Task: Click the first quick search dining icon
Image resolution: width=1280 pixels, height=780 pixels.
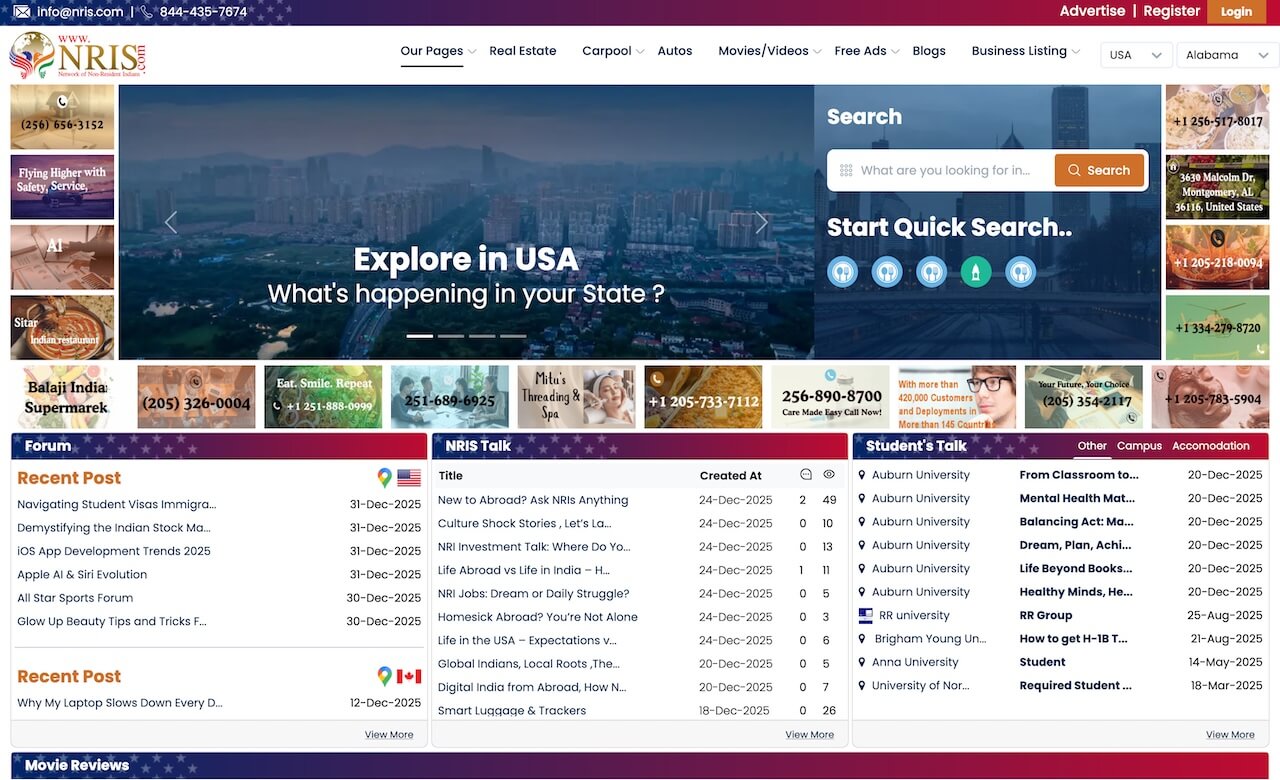Action: coord(843,272)
